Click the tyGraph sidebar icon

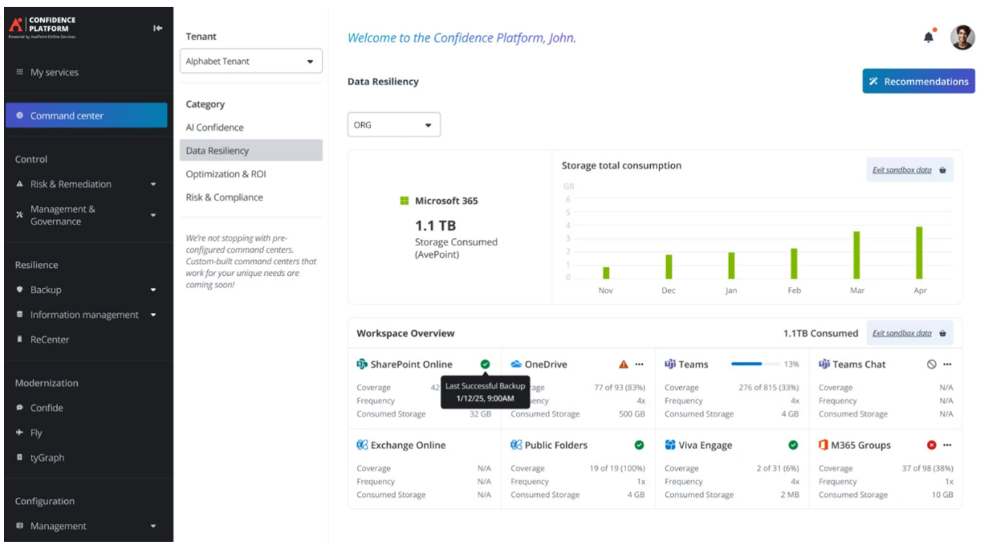[x=19, y=457]
